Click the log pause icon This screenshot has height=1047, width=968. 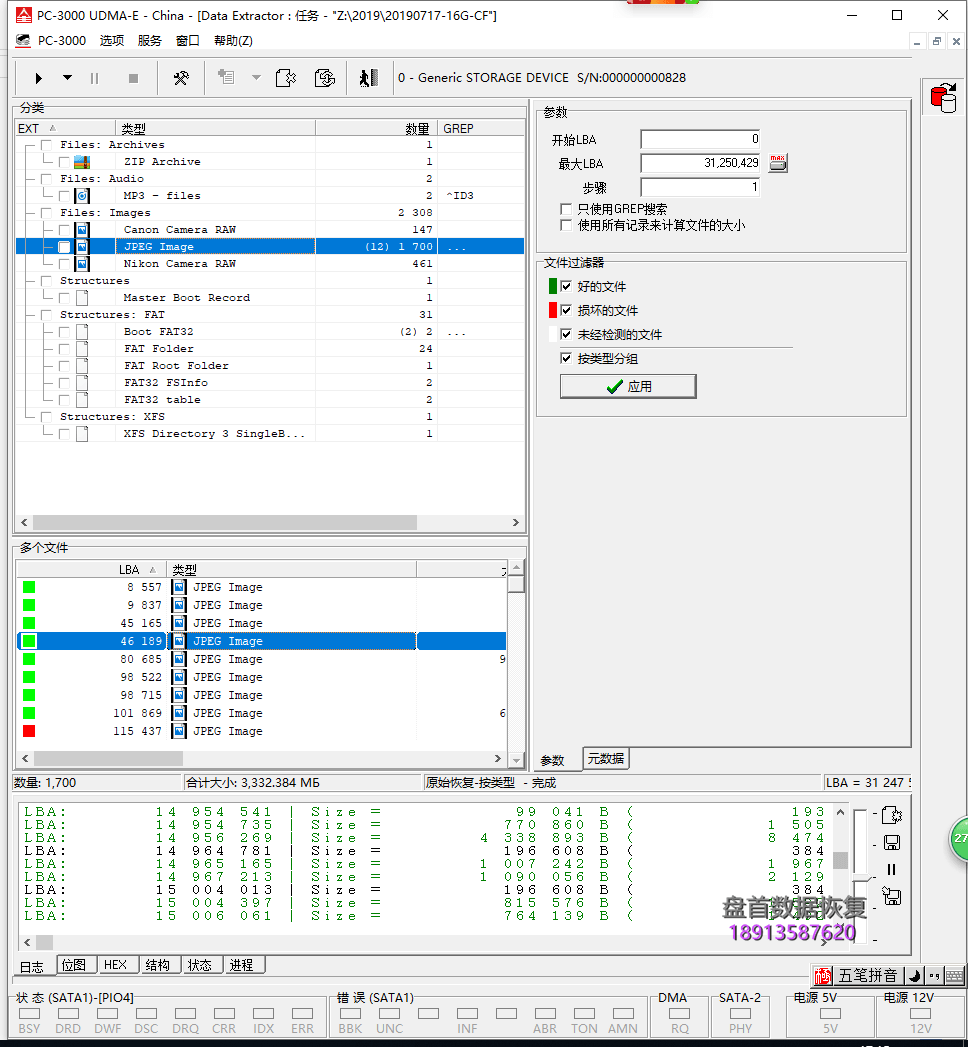pos(891,869)
